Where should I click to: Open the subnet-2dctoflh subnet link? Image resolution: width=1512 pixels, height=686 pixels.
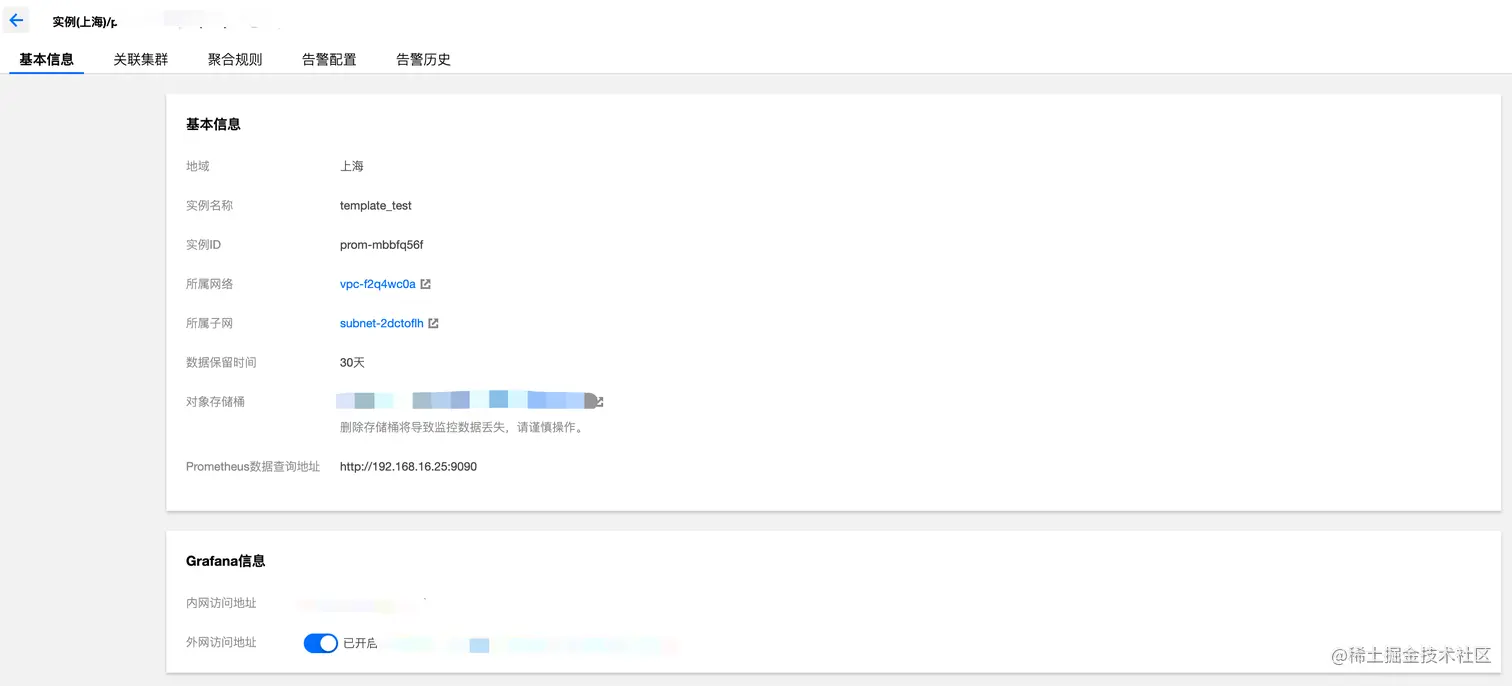pos(382,323)
